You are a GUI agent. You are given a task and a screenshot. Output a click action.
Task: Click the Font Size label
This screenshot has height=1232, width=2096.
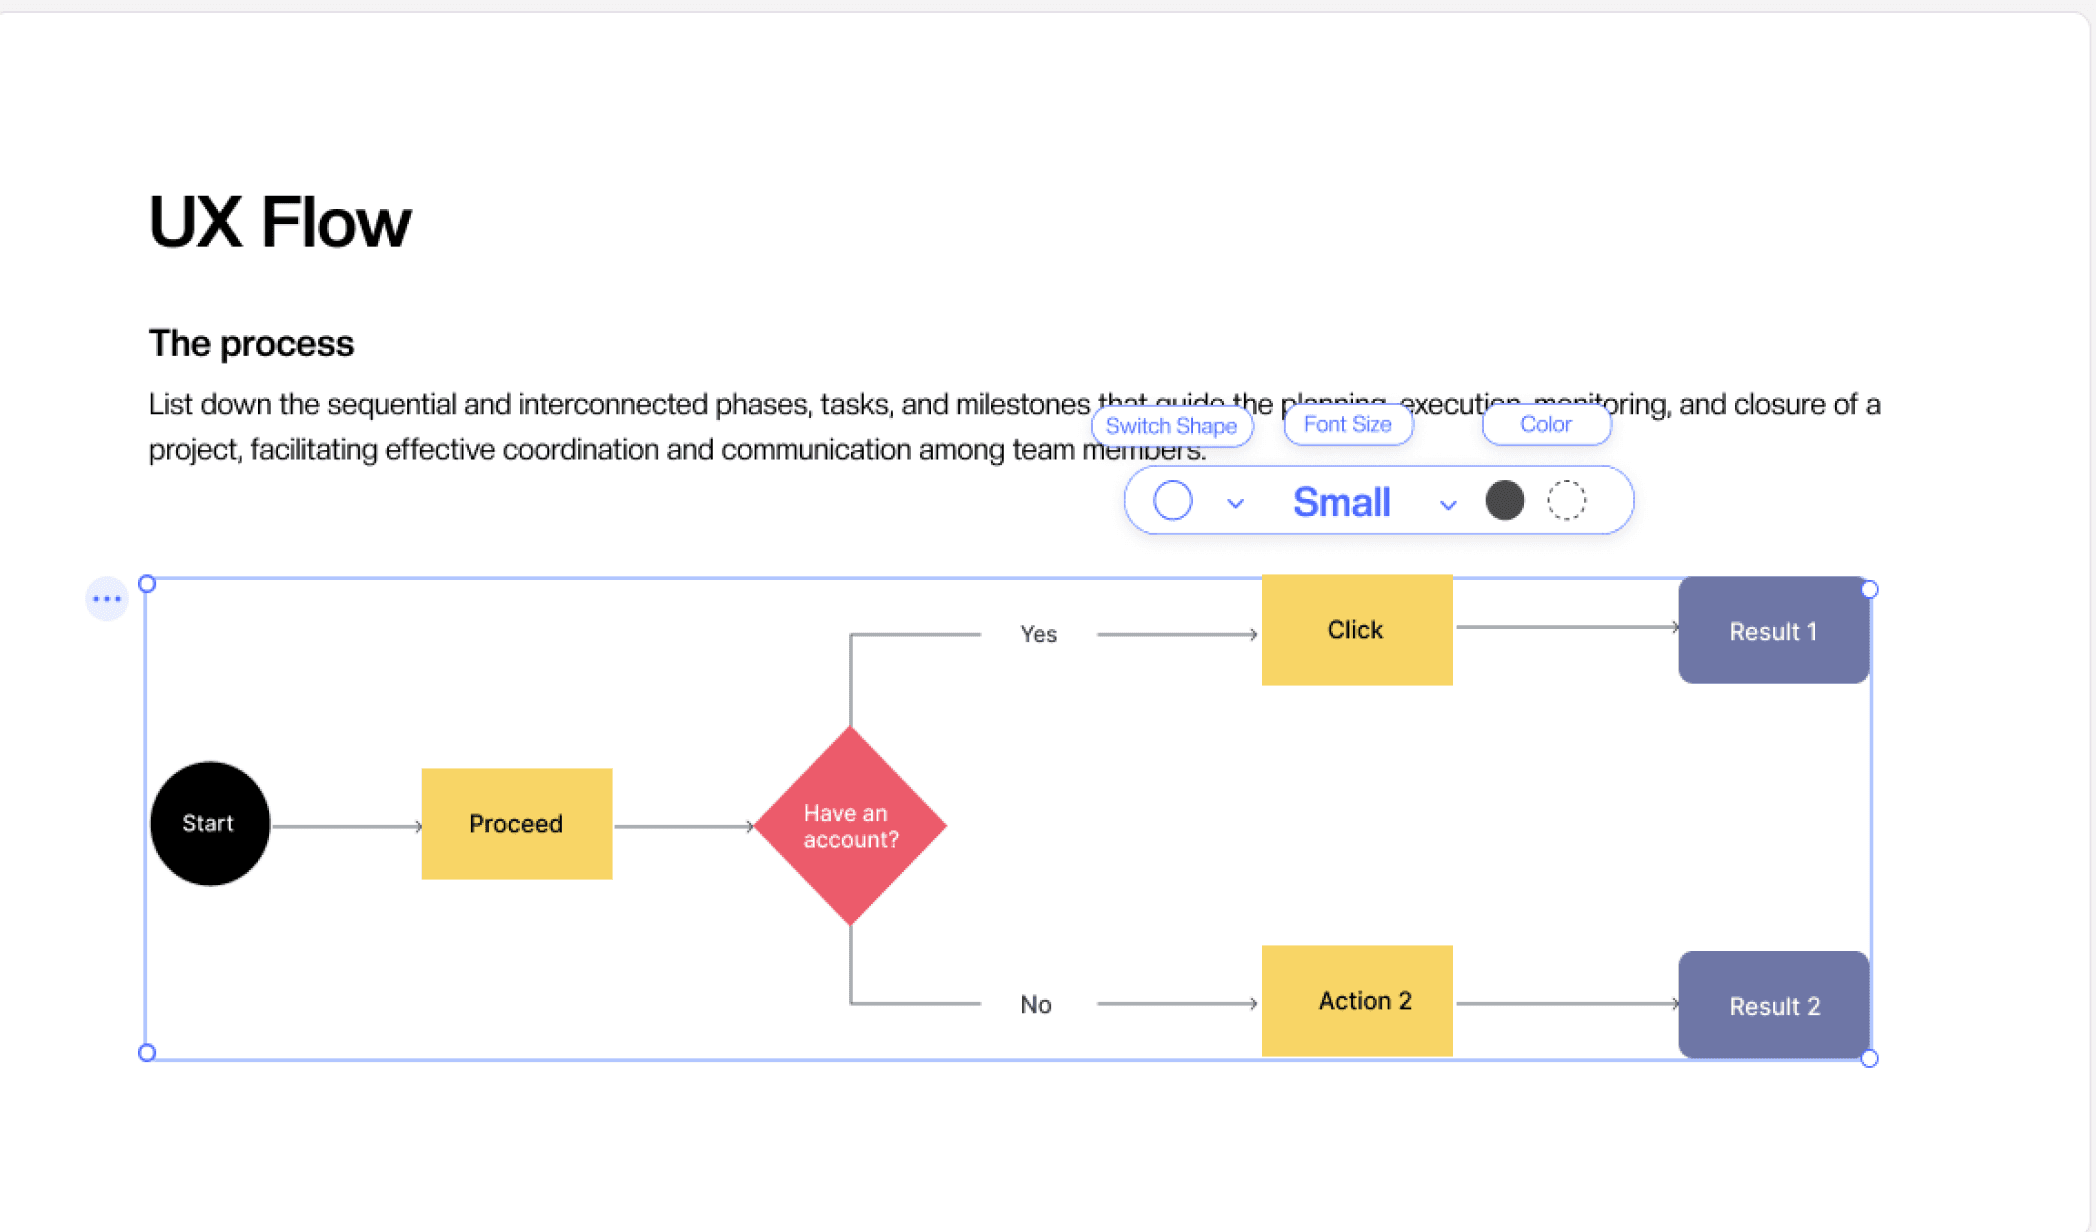pyautogui.click(x=1347, y=424)
